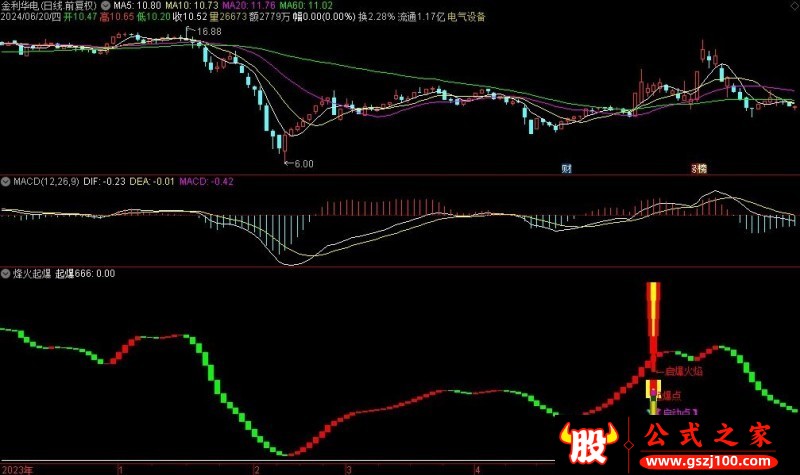Image resolution: width=800 pixels, height=475 pixels.
Task: Click the MA60: 11.02 label
Action: (306, 6)
